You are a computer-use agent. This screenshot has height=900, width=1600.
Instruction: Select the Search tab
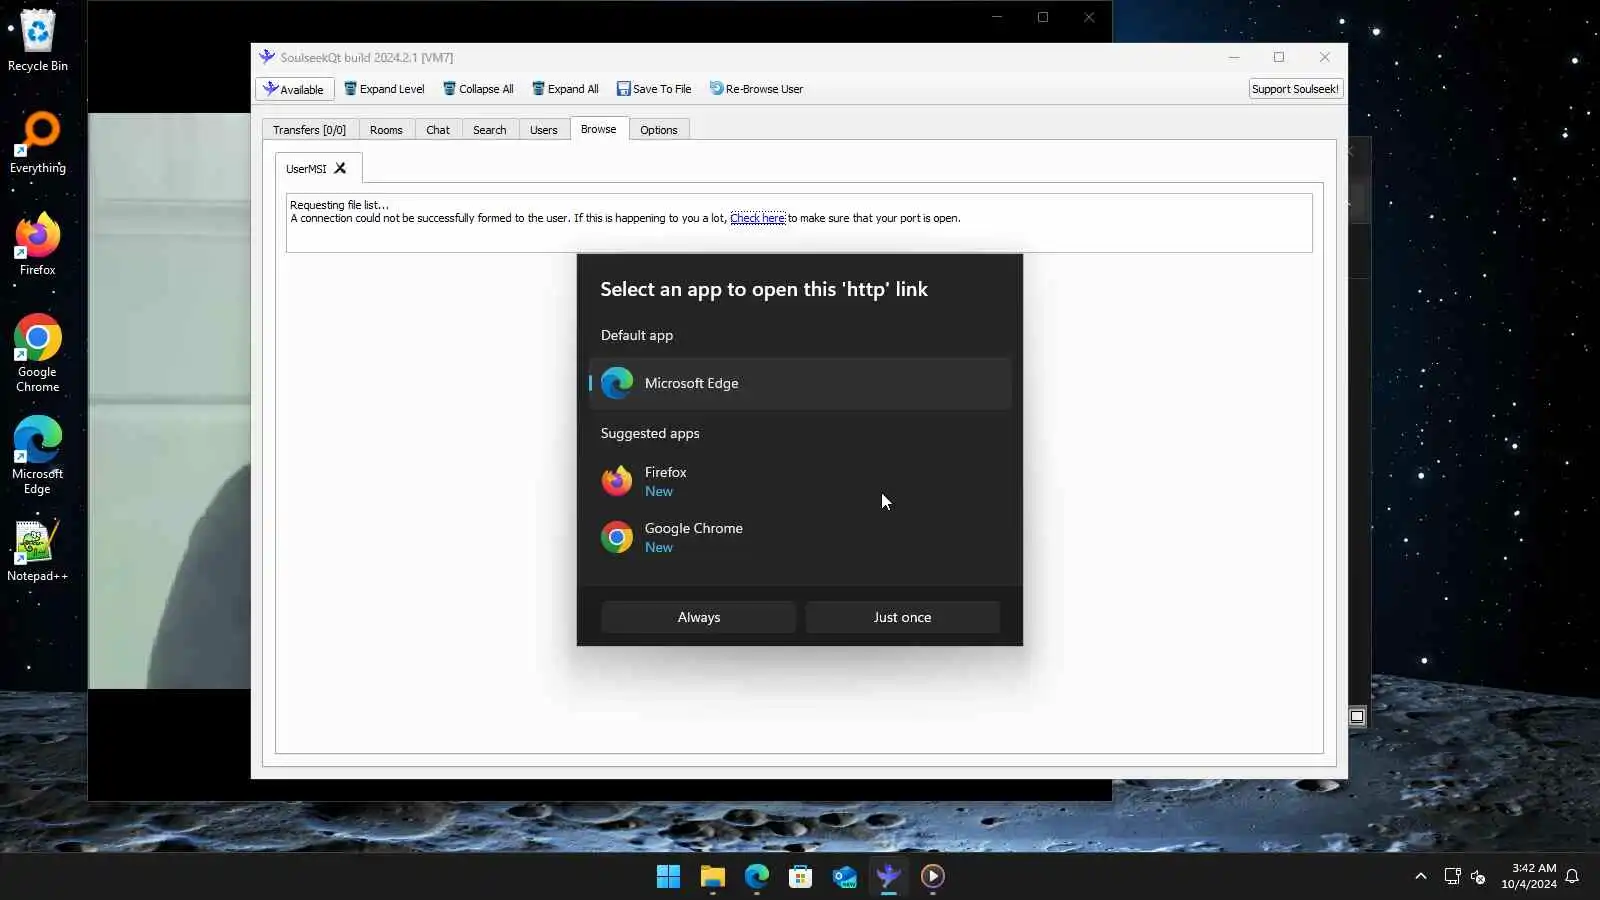[490, 130]
